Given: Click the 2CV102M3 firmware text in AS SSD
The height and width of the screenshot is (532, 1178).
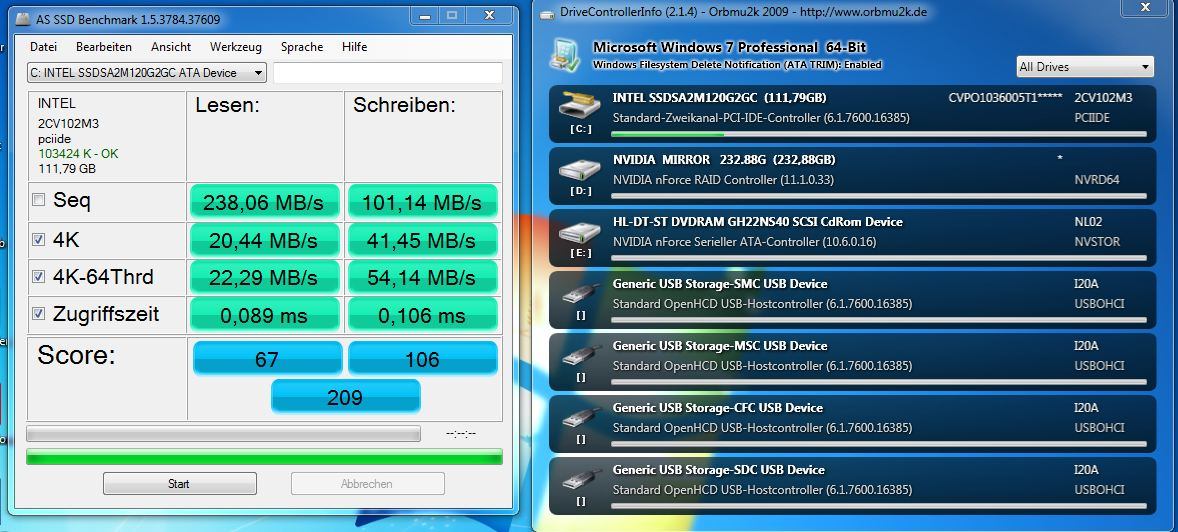Looking at the screenshot, I should [x=68, y=124].
